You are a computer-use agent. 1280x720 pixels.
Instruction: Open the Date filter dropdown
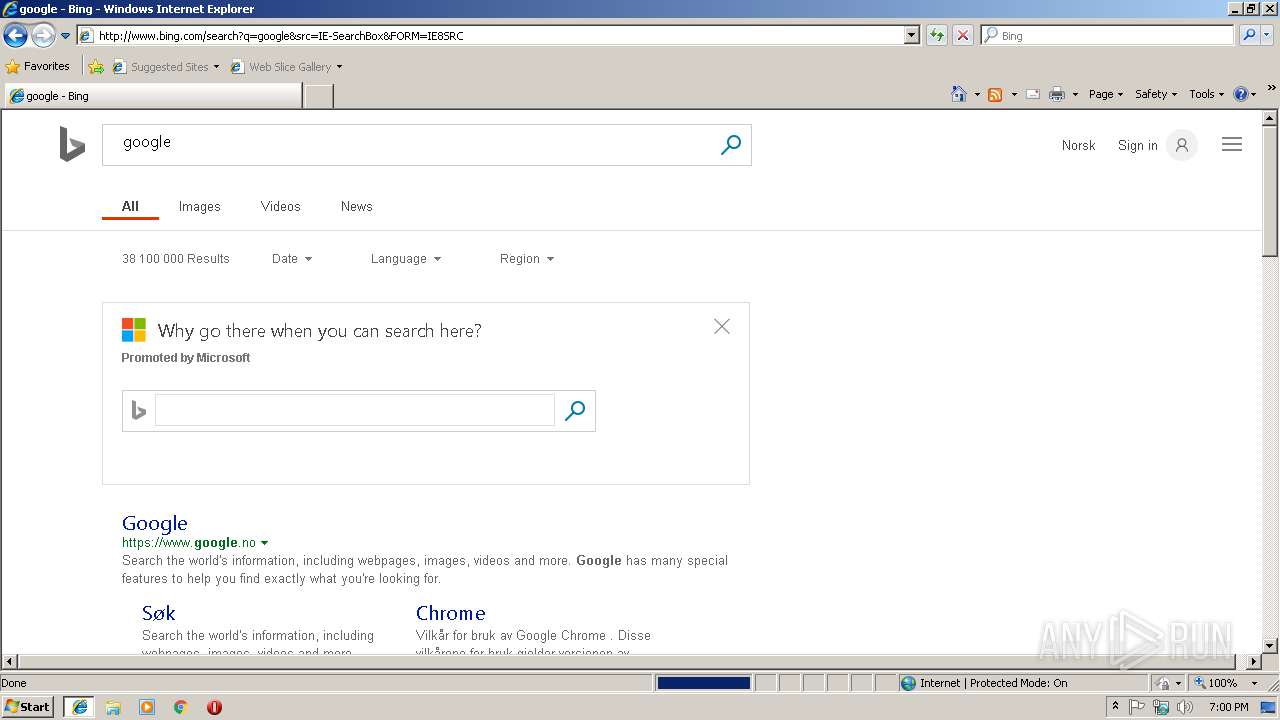pos(292,258)
